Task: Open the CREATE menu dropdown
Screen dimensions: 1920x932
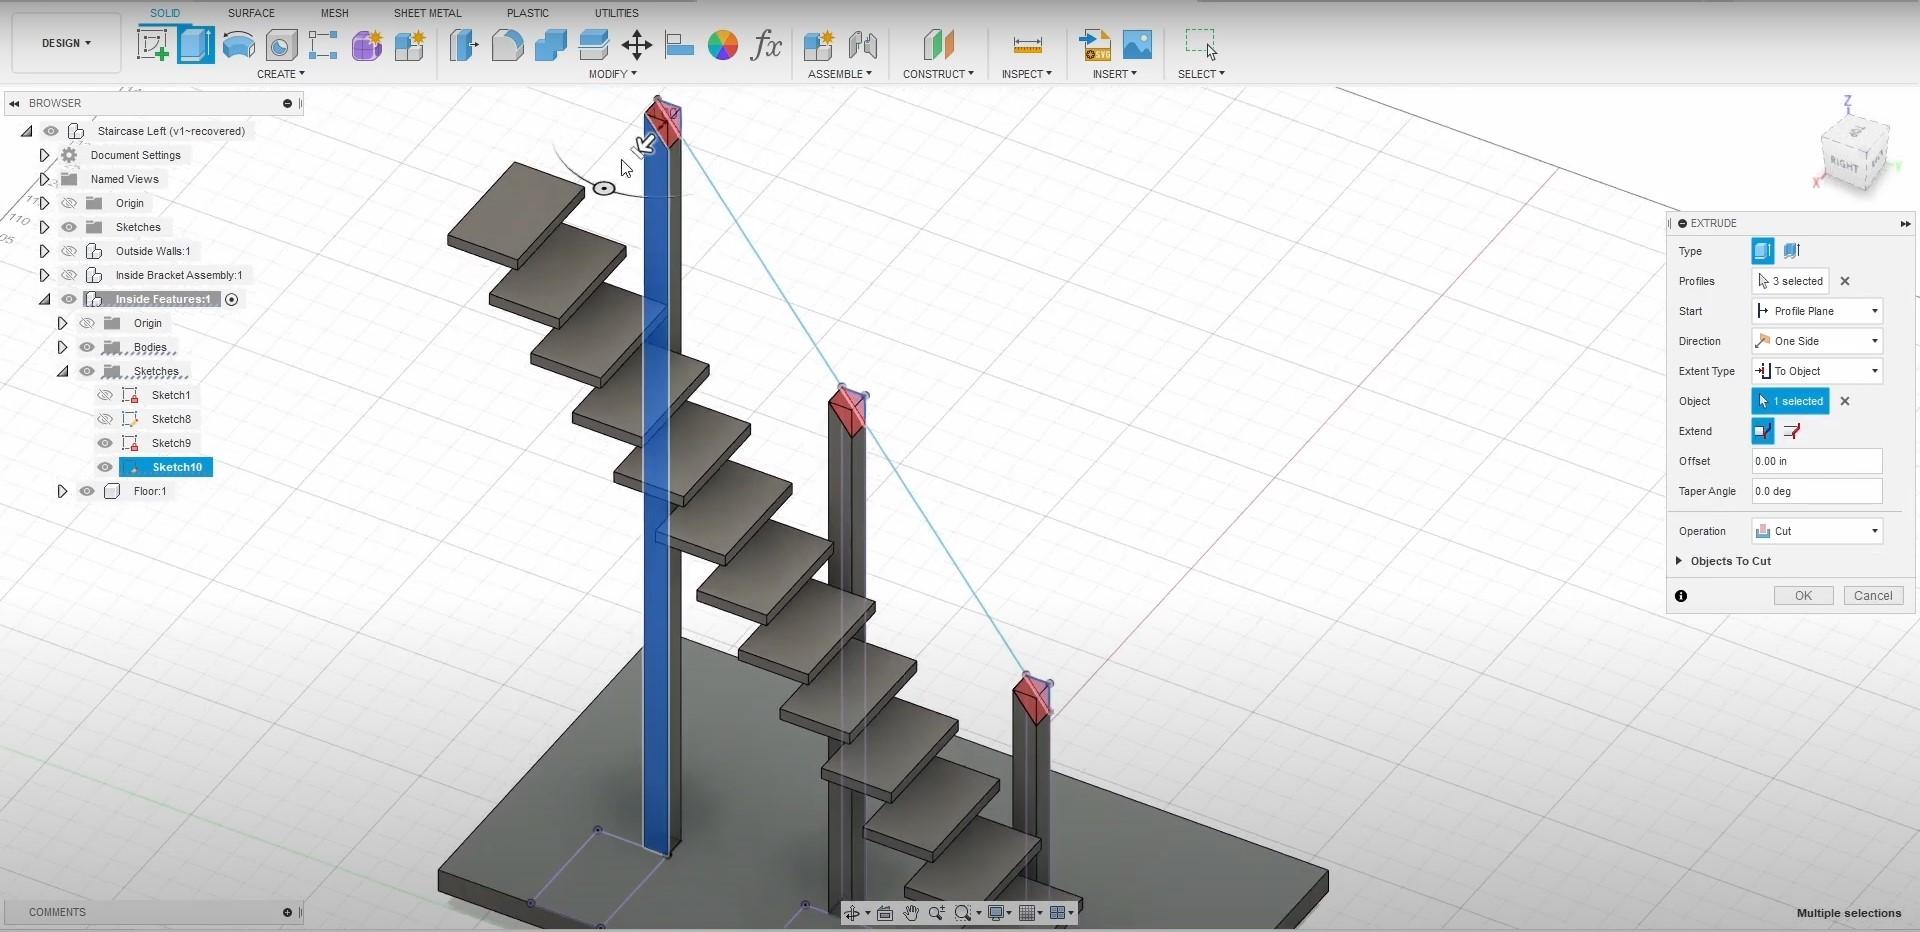Action: (x=281, y=74)
